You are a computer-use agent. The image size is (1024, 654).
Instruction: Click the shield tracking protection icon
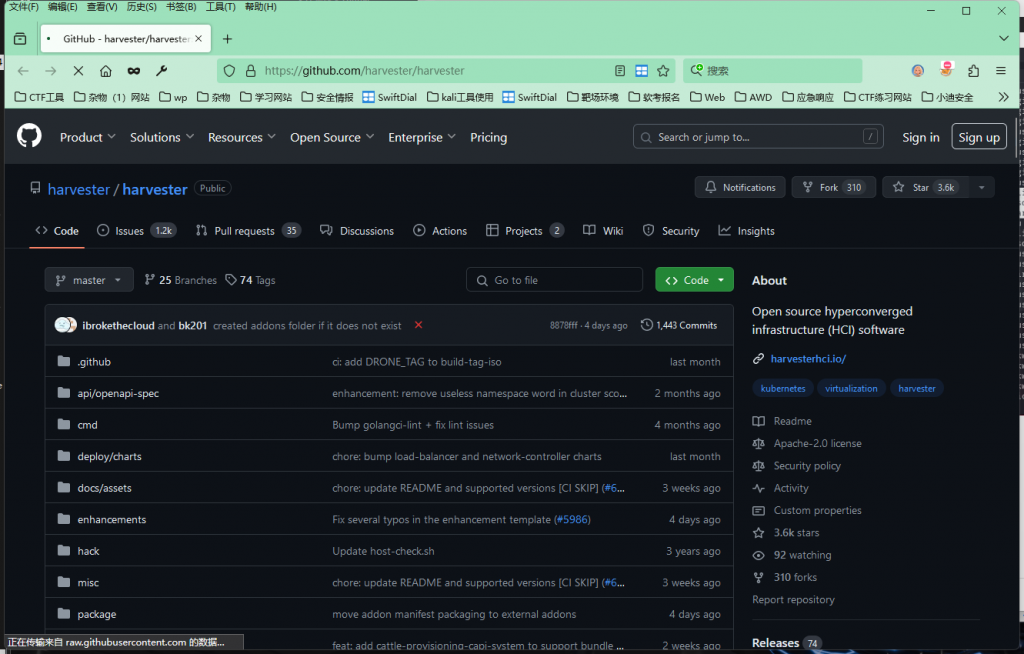click(x=229, y=71)
